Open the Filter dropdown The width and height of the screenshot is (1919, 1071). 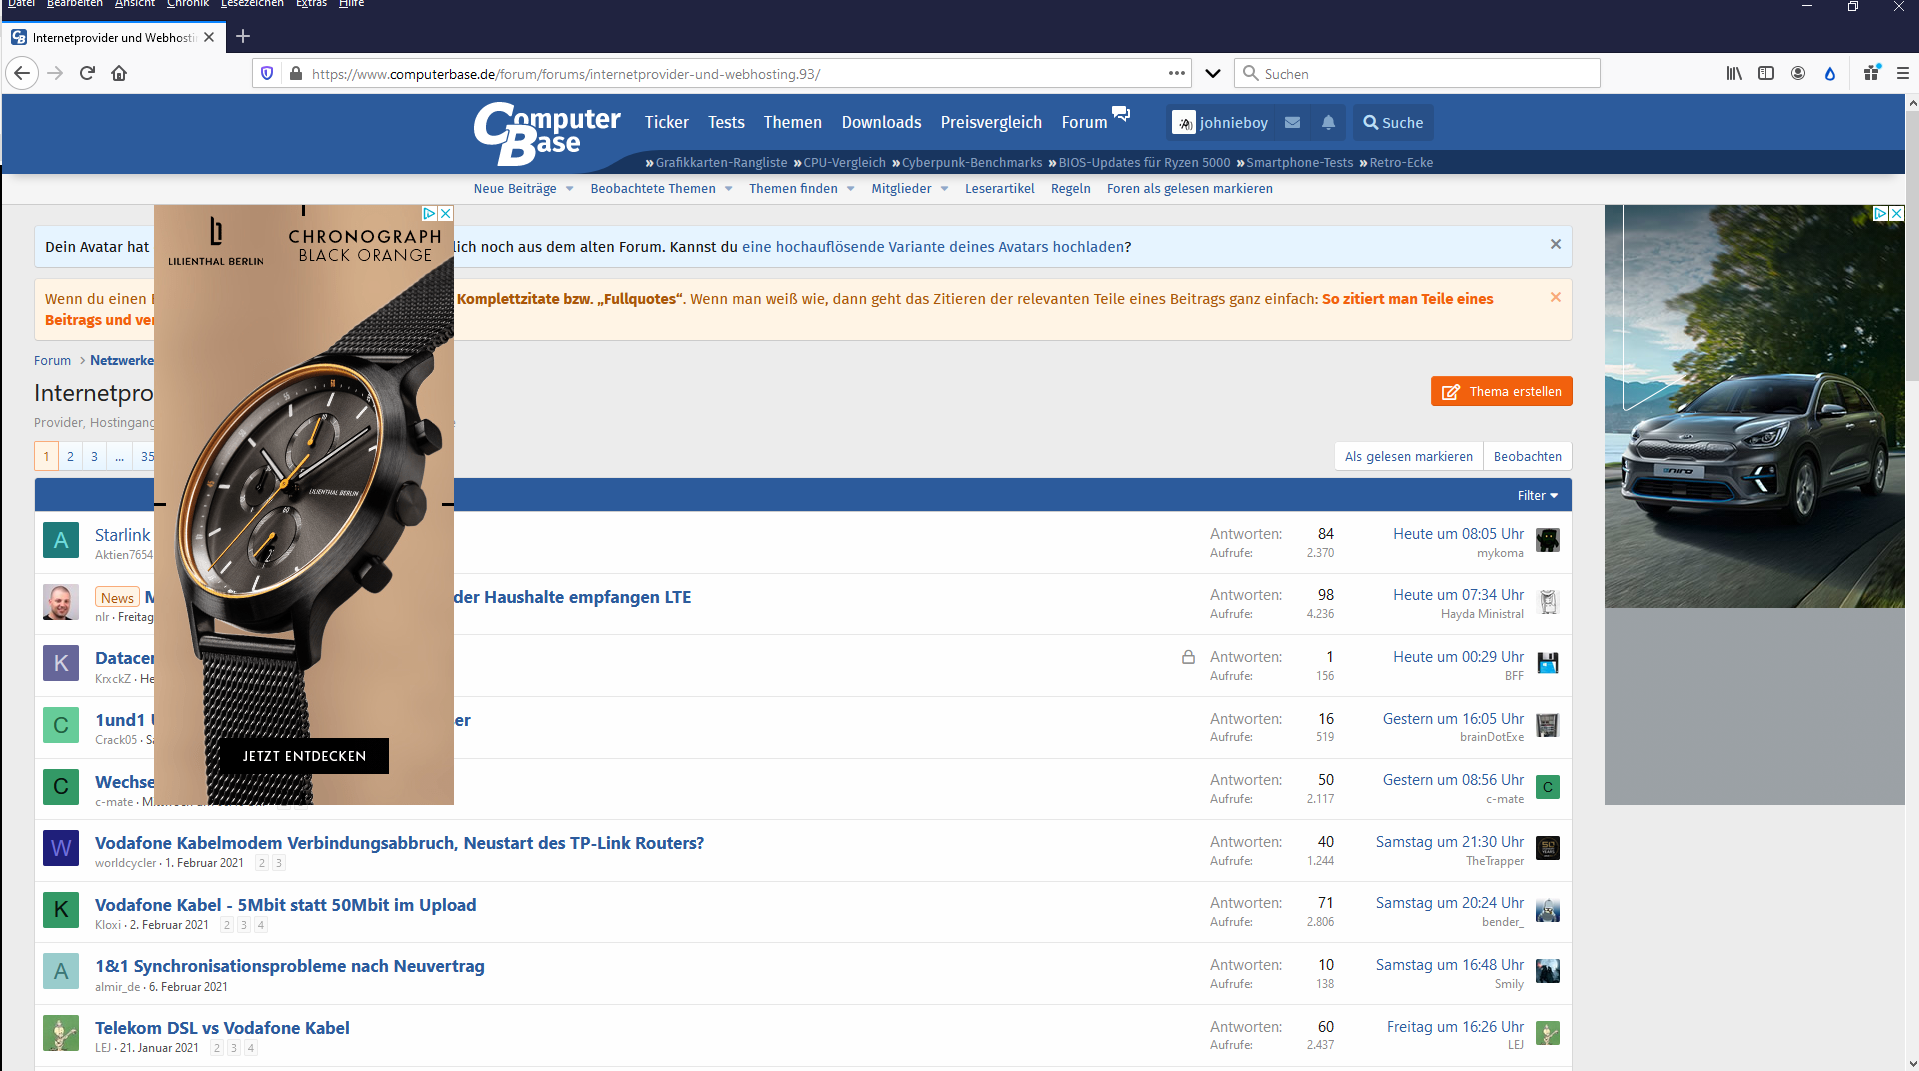(1538, 495)
